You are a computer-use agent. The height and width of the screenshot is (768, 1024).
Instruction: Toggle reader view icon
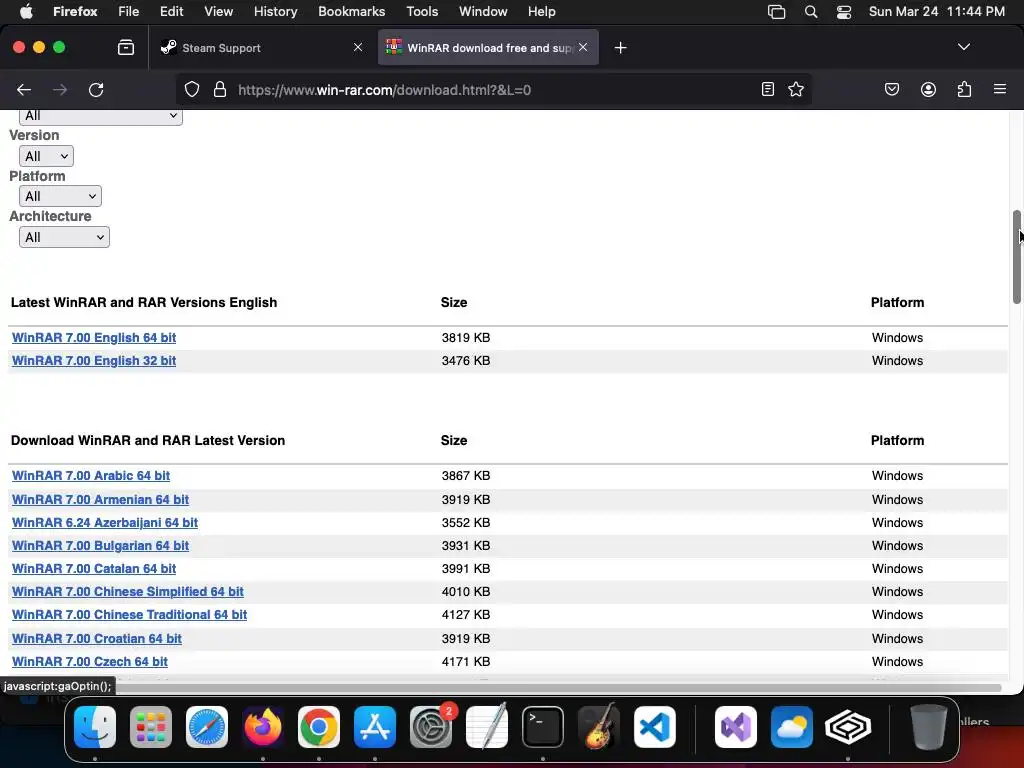[768, 89]
